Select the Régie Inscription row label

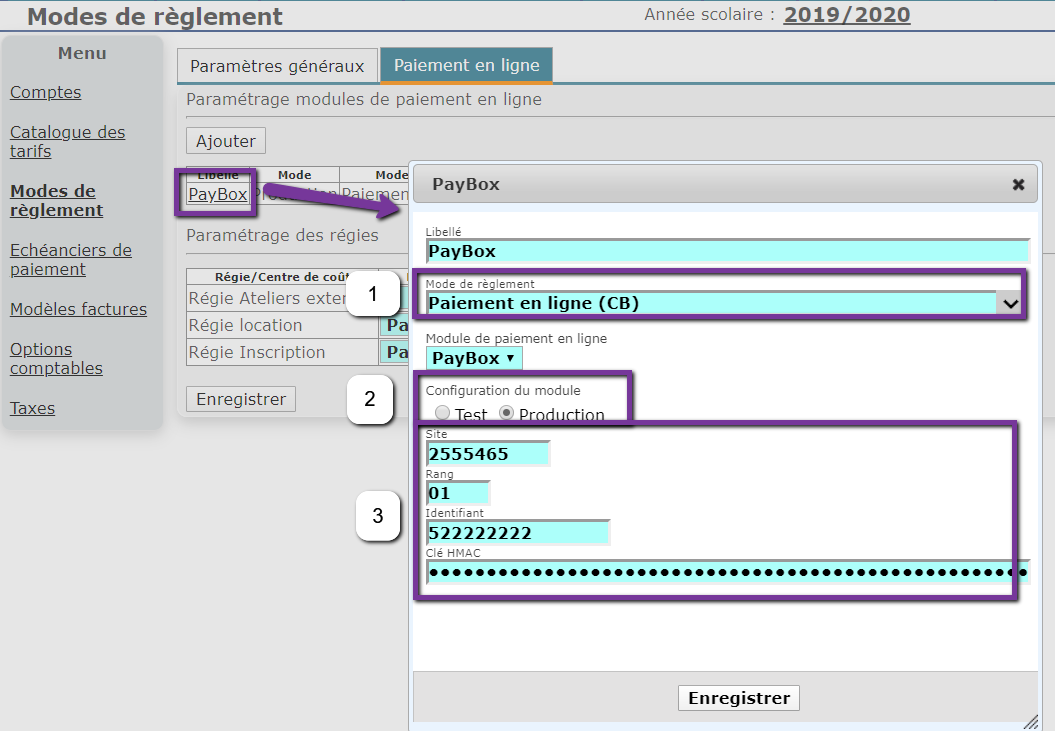click(256, 352)
